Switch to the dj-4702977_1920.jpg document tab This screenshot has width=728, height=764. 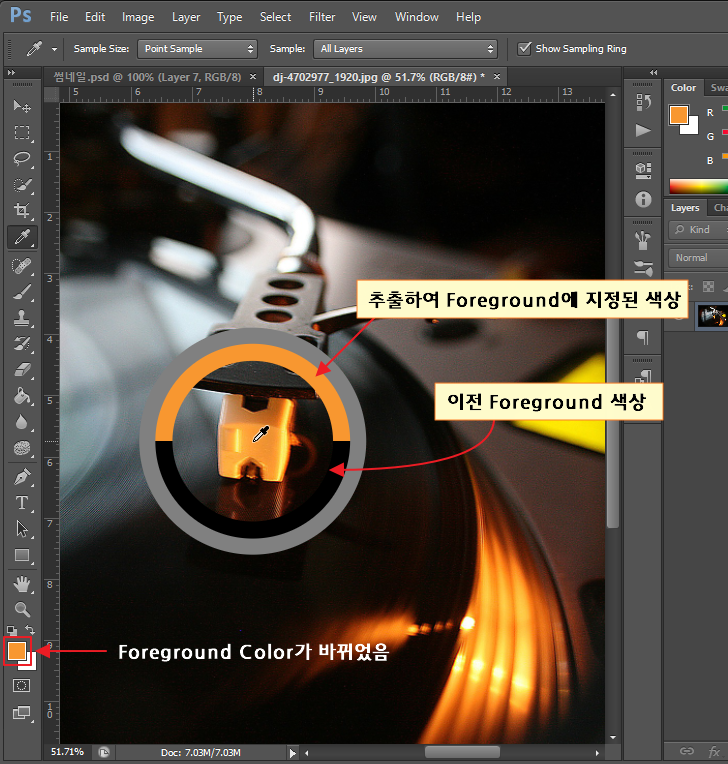[379, 77]
